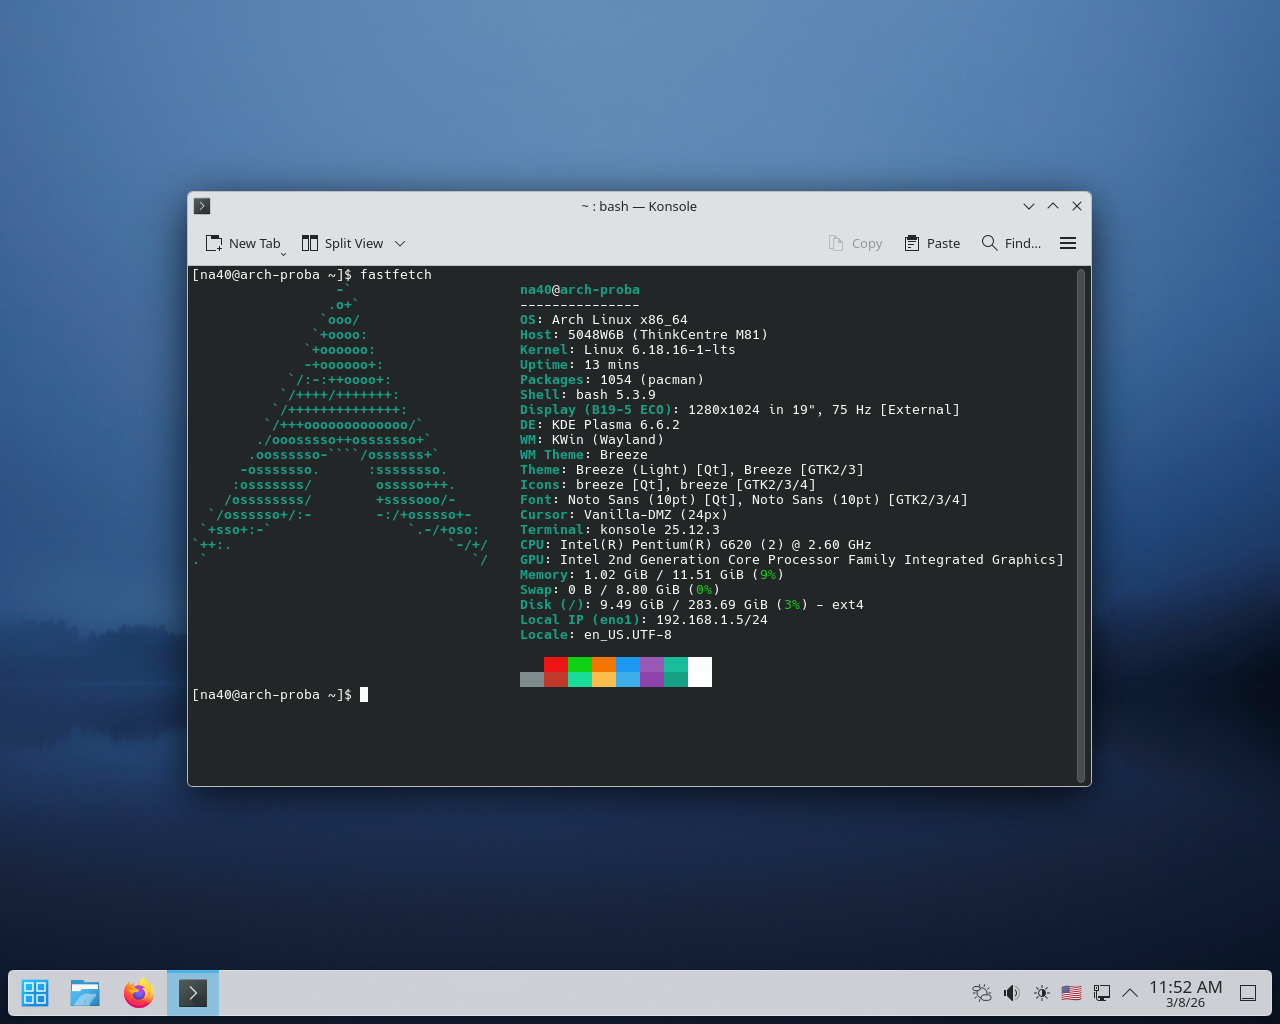Click the "Font: Noto Sans (10pt)" line

click(x=744, y=500)
